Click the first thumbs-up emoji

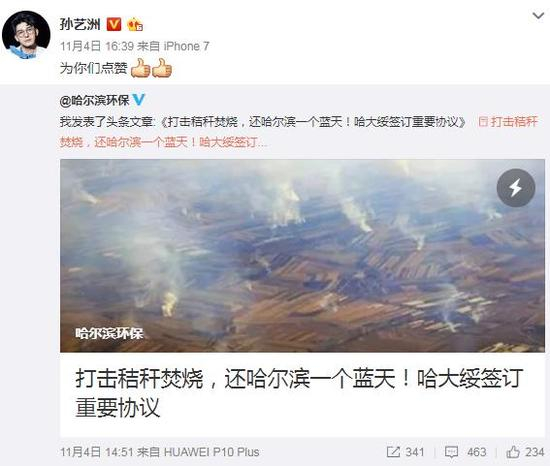coord(140,68)
